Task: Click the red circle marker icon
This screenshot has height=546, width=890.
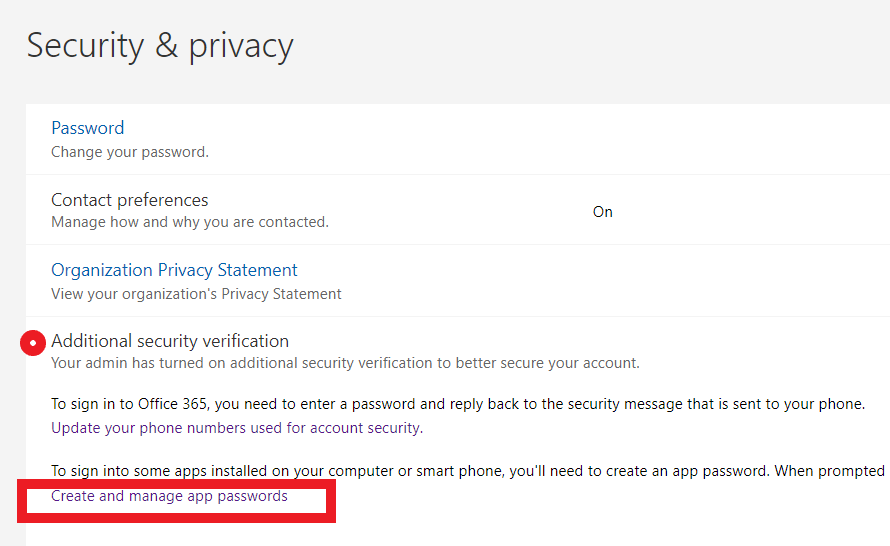Action: (33, 343)
